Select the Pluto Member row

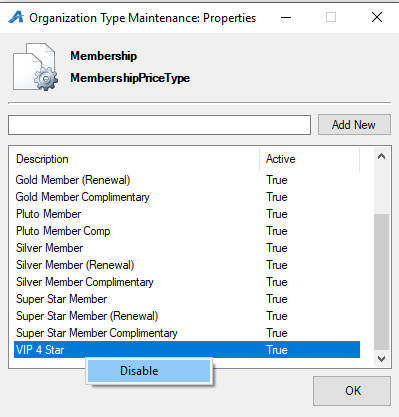[187, 214]
